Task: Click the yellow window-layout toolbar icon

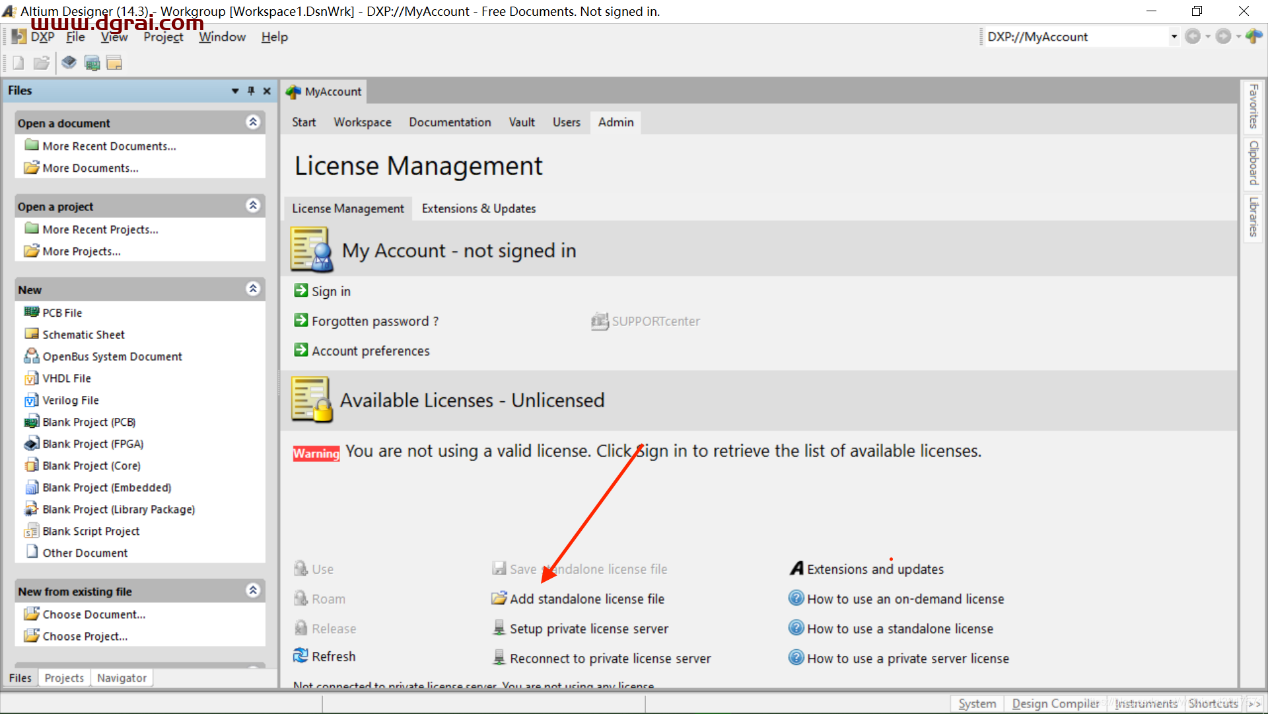Action: (x=114, y=63)
